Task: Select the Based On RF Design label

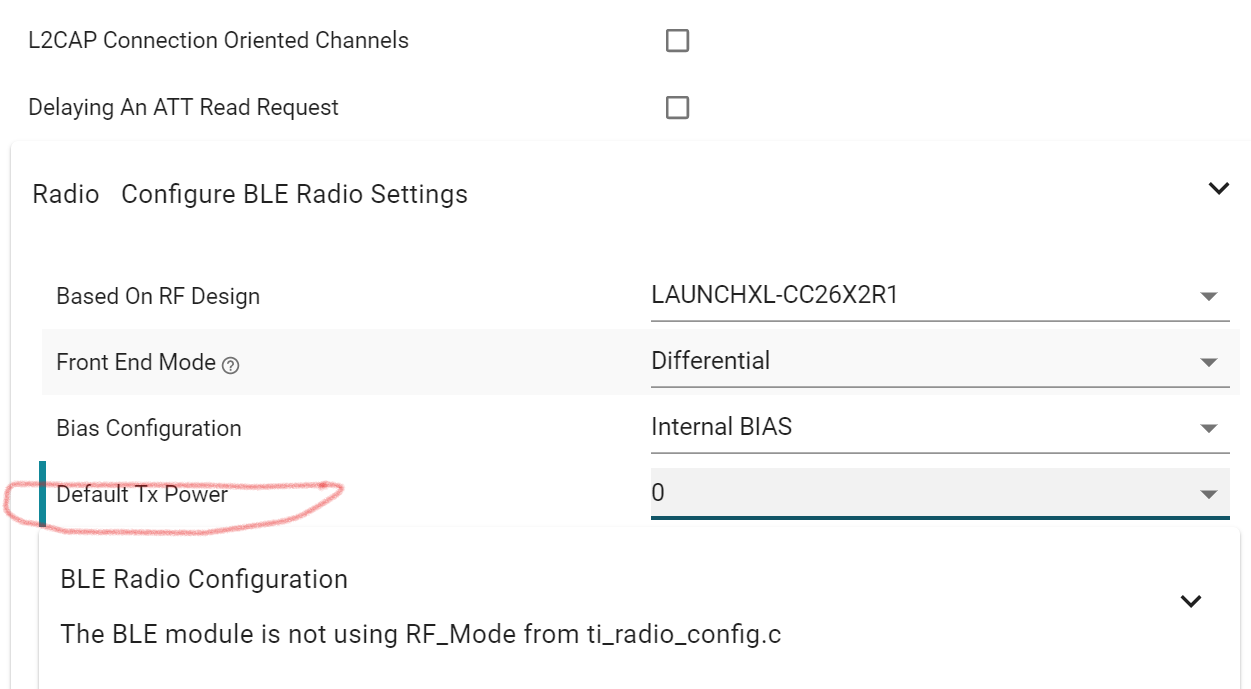Action: click(158, 297)
